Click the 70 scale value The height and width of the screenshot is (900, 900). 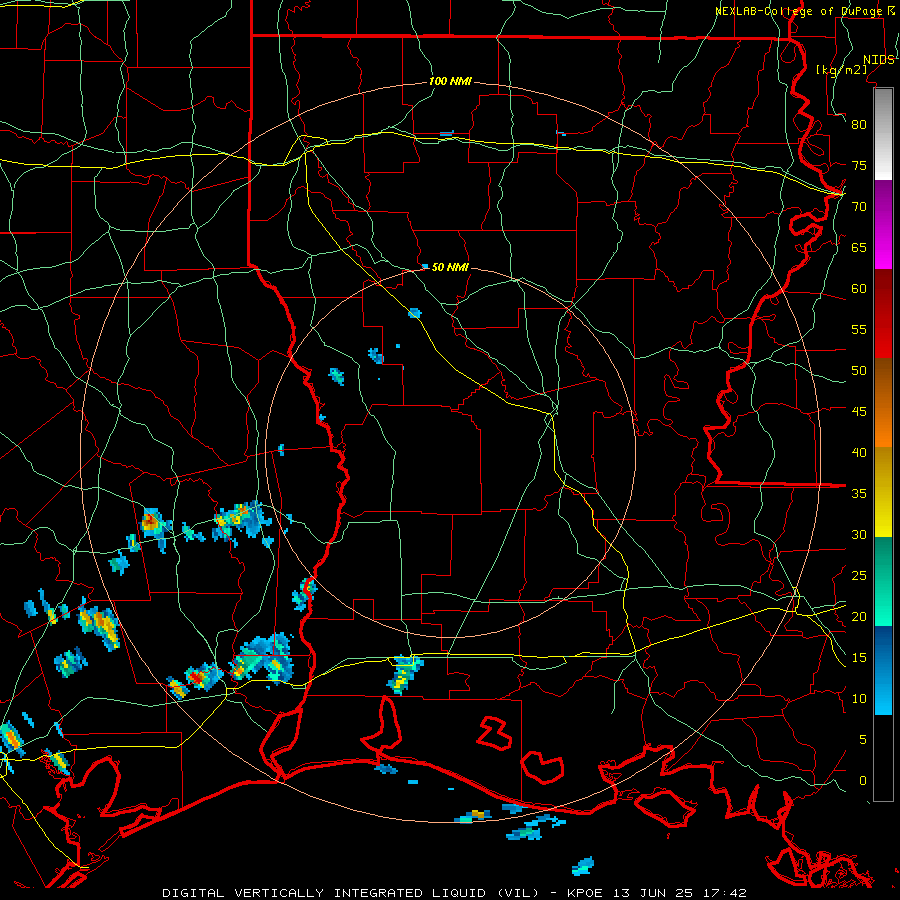click(x=859, y=207)
